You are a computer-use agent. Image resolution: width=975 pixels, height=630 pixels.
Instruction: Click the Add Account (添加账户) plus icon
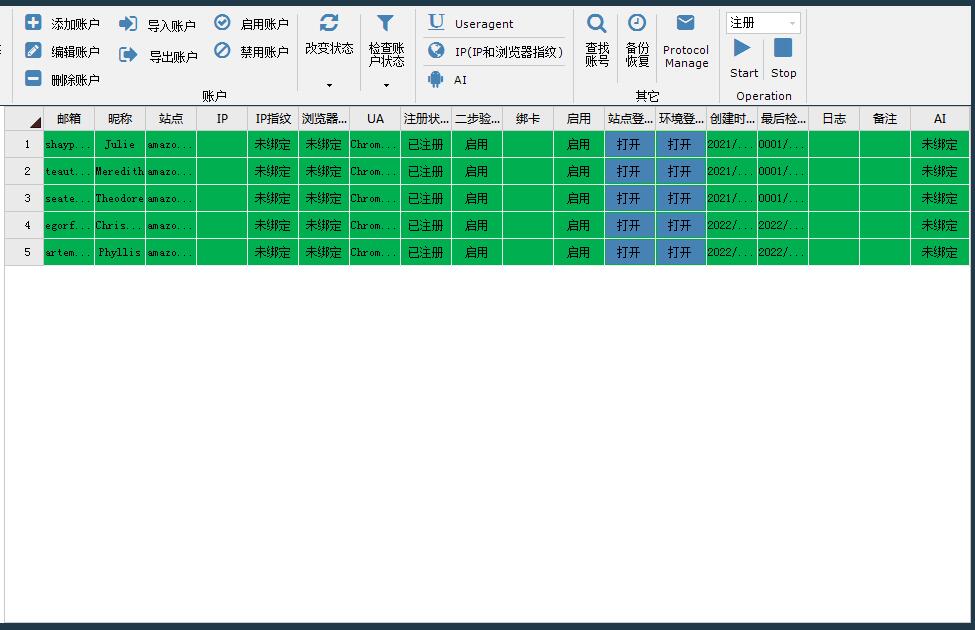[x=33, y=23]
